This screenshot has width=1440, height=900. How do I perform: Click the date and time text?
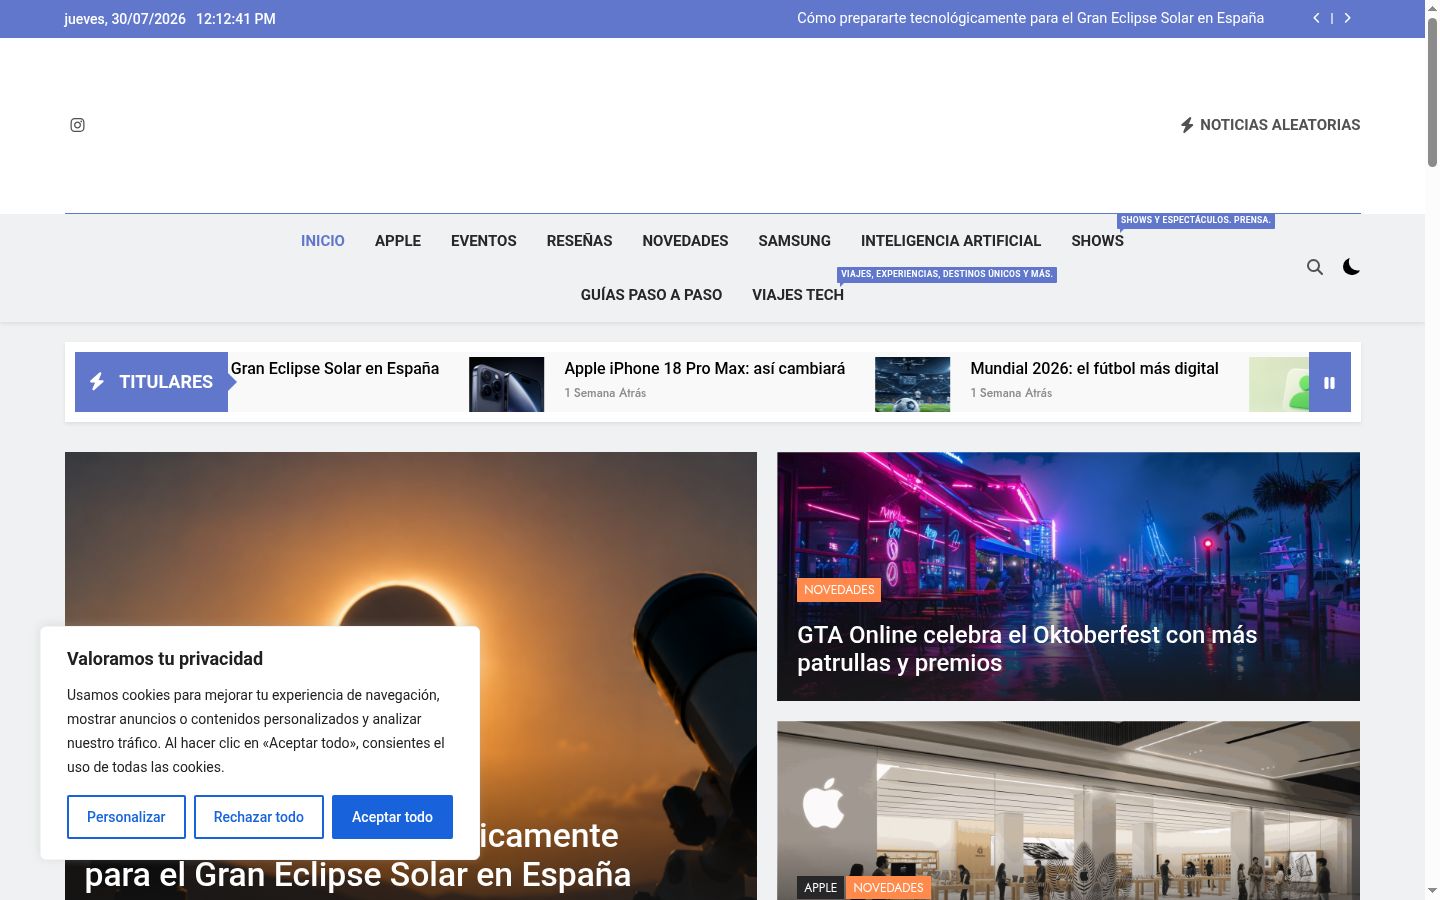[x=170, y=19]
